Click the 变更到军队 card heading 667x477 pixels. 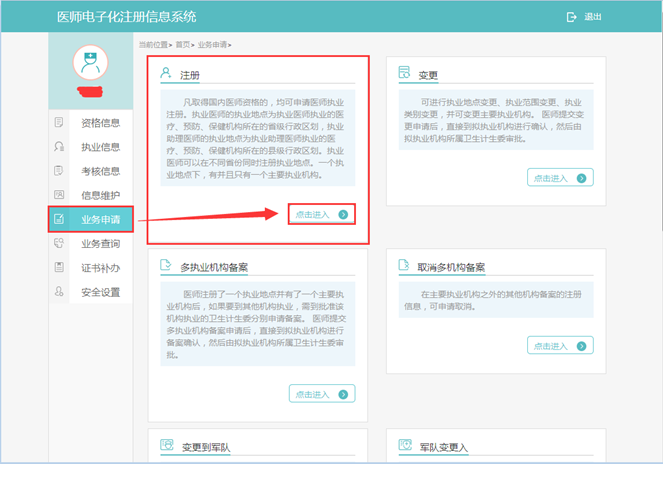pyautogui.click(x=206, y=446)
